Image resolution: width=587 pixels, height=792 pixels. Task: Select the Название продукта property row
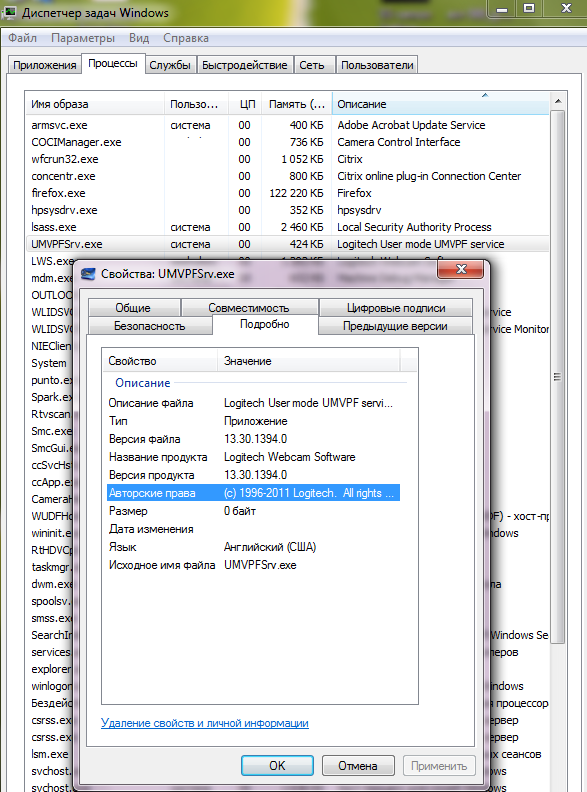pos(253,457)
